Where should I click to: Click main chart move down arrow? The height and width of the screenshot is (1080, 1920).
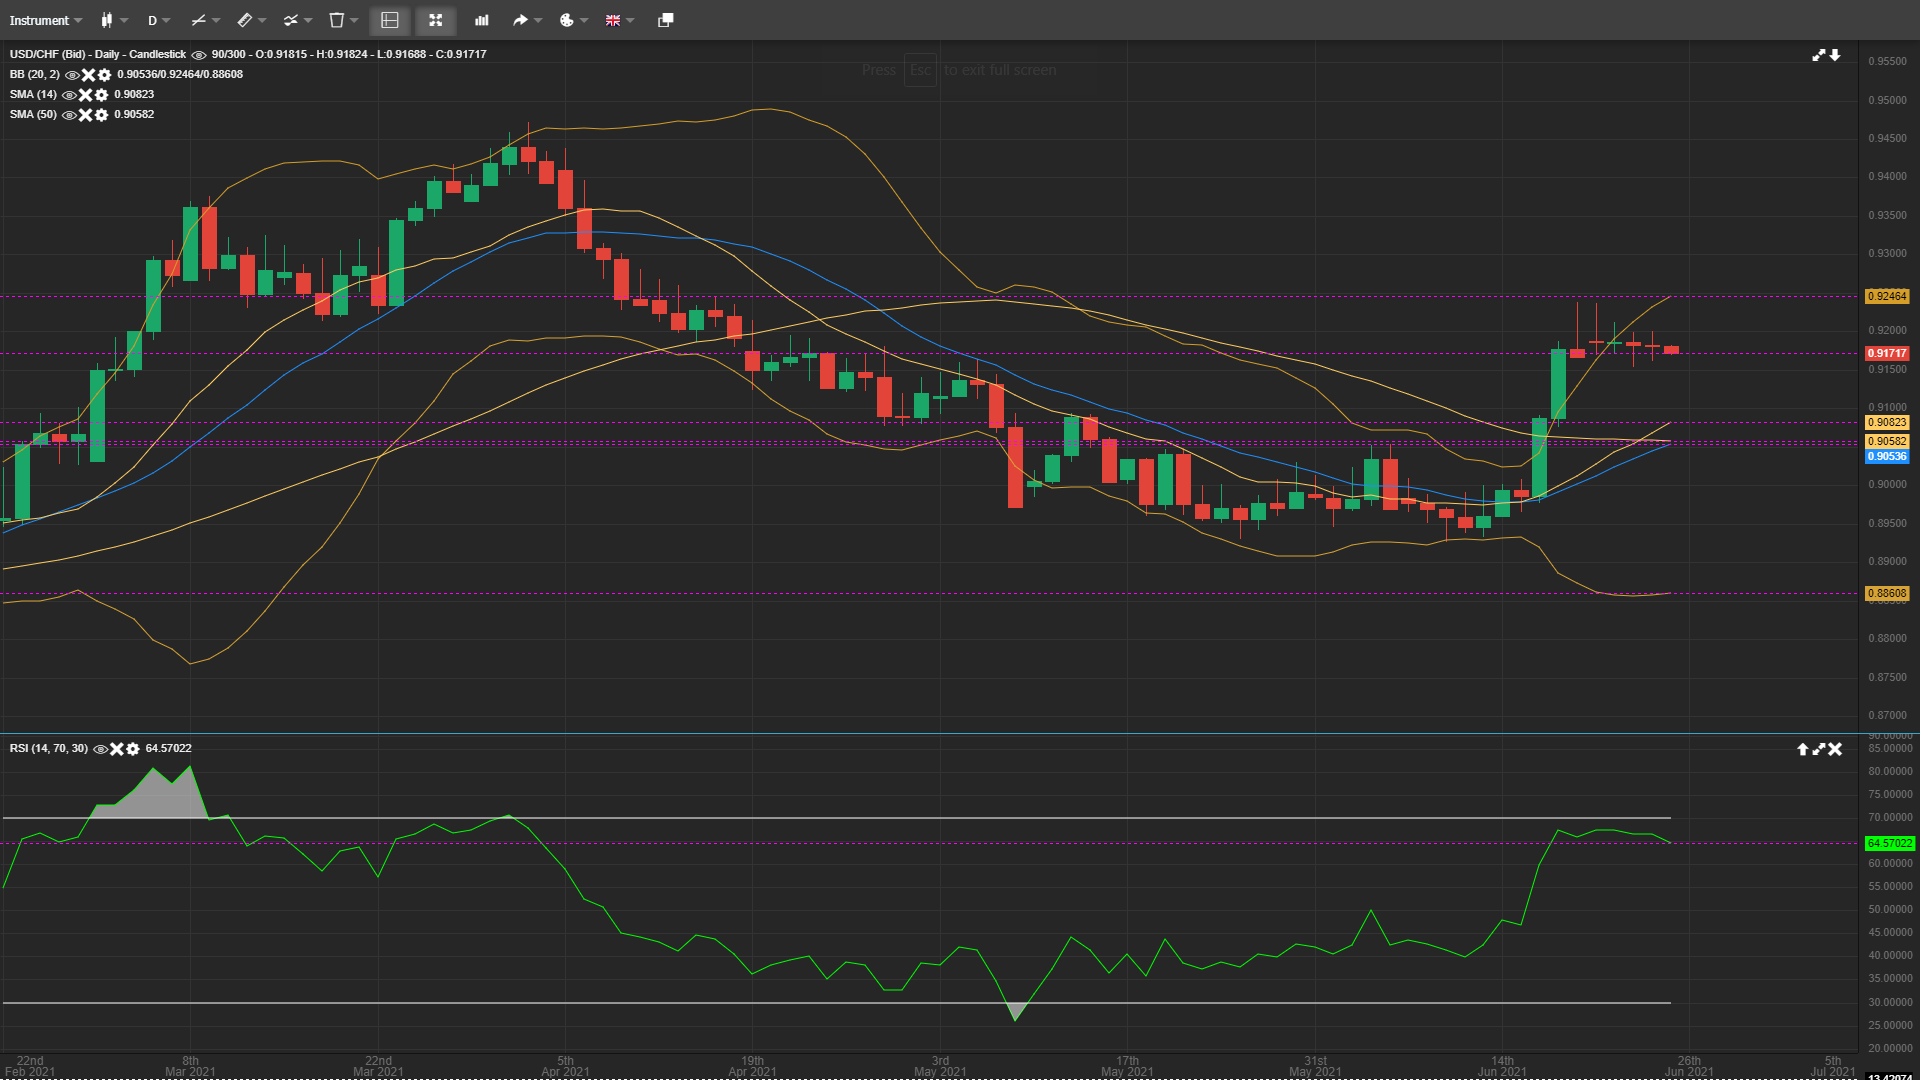[x=1835, y=55]
